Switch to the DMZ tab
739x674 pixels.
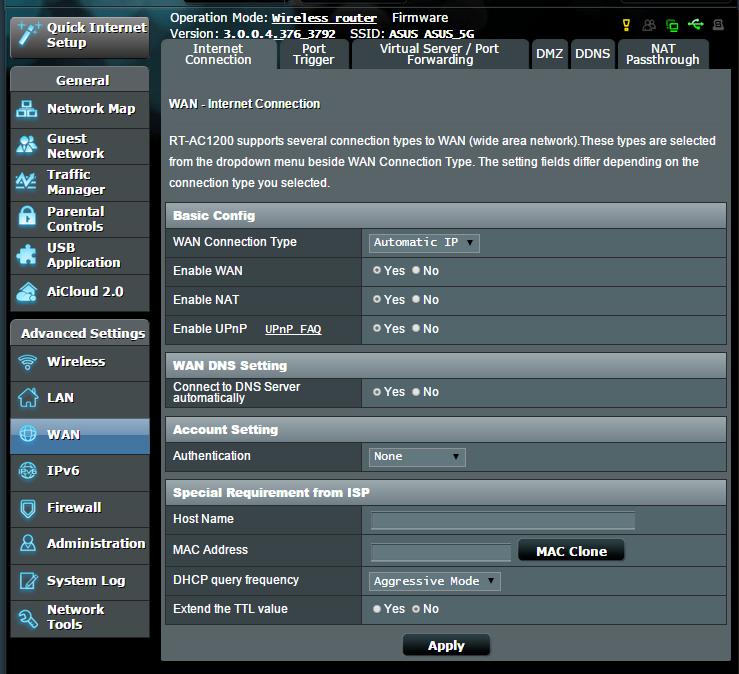tap(550, 54)
